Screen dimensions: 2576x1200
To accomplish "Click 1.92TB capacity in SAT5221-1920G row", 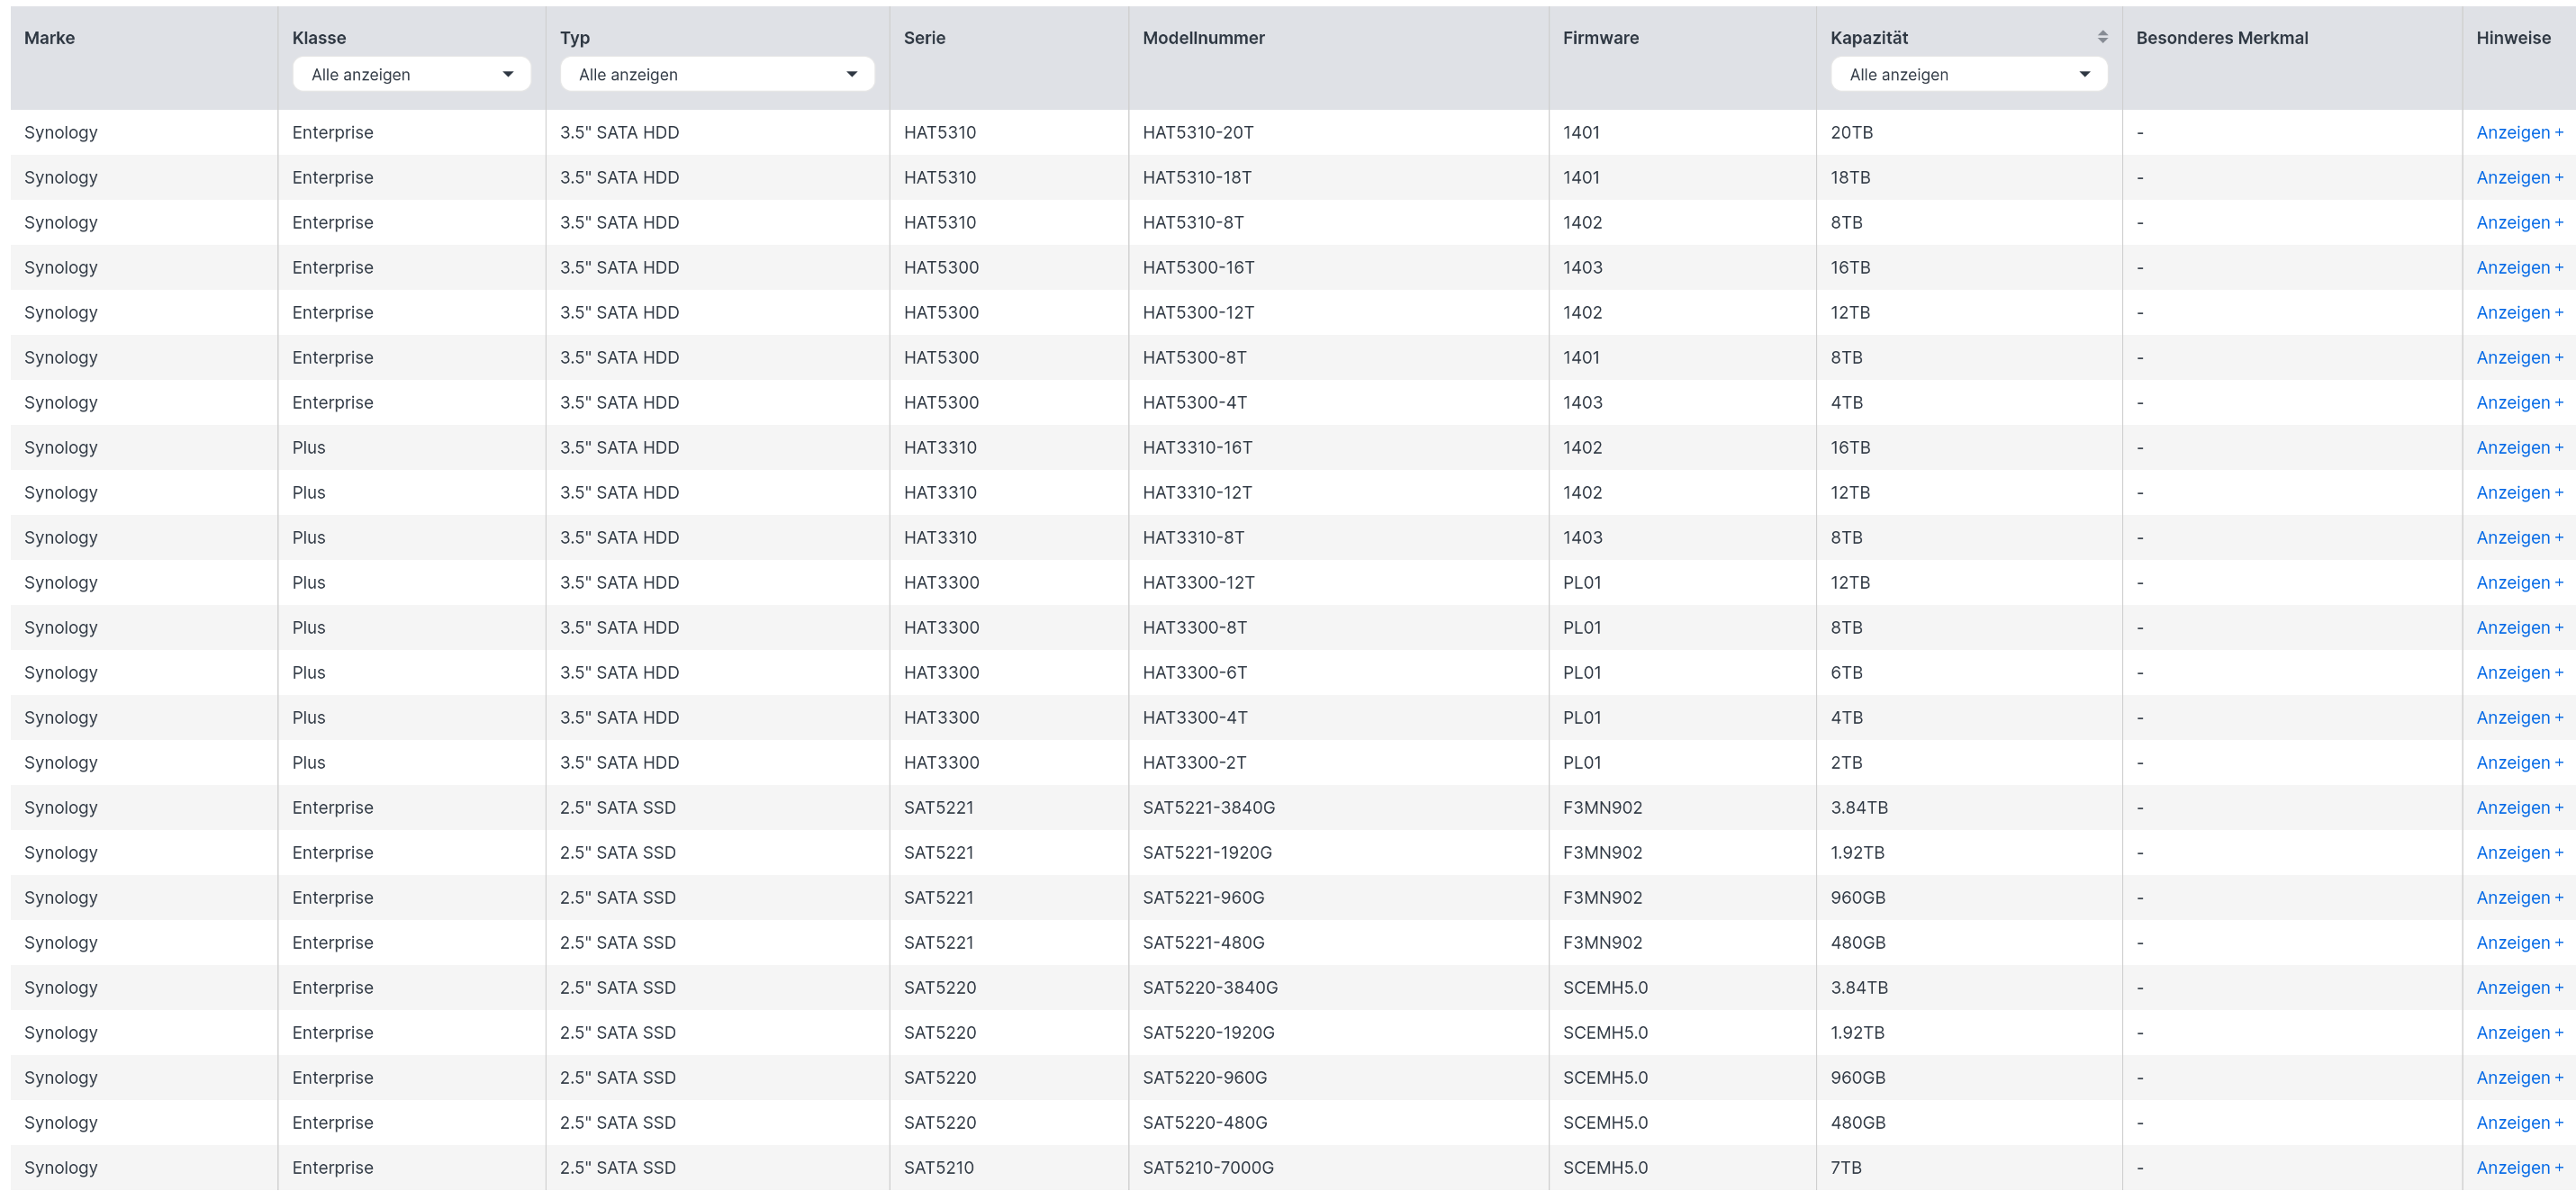I will click(x=1857, y=852).
